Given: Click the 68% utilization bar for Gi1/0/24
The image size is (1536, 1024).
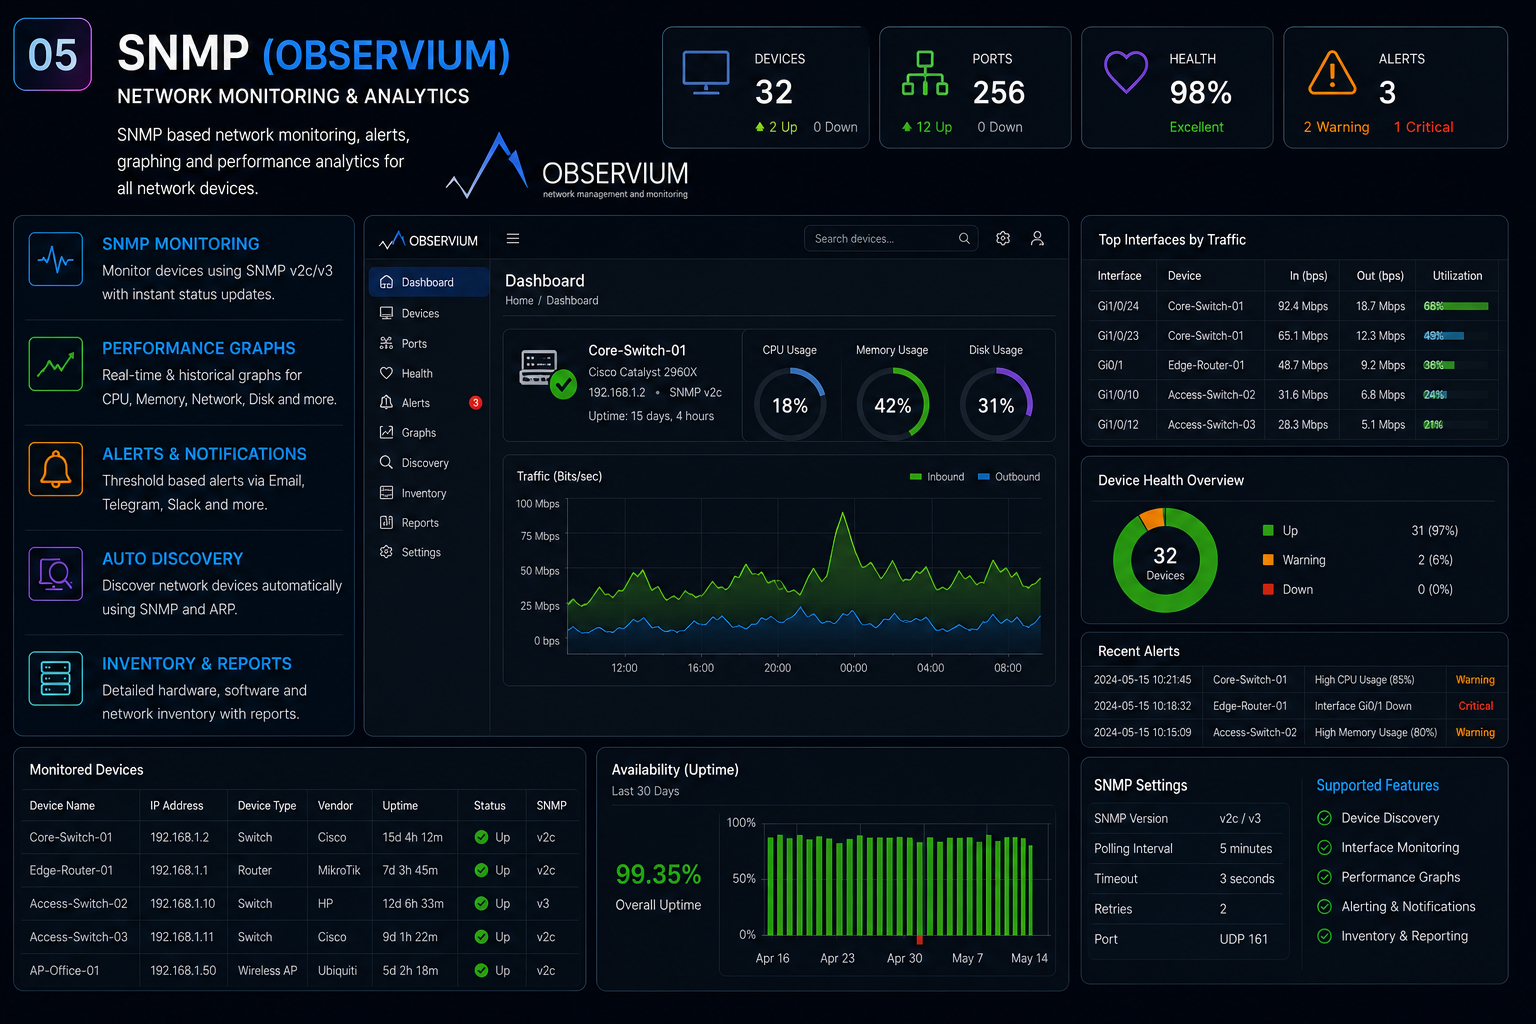Looking at the screenshot, I should coord(1456,307).
